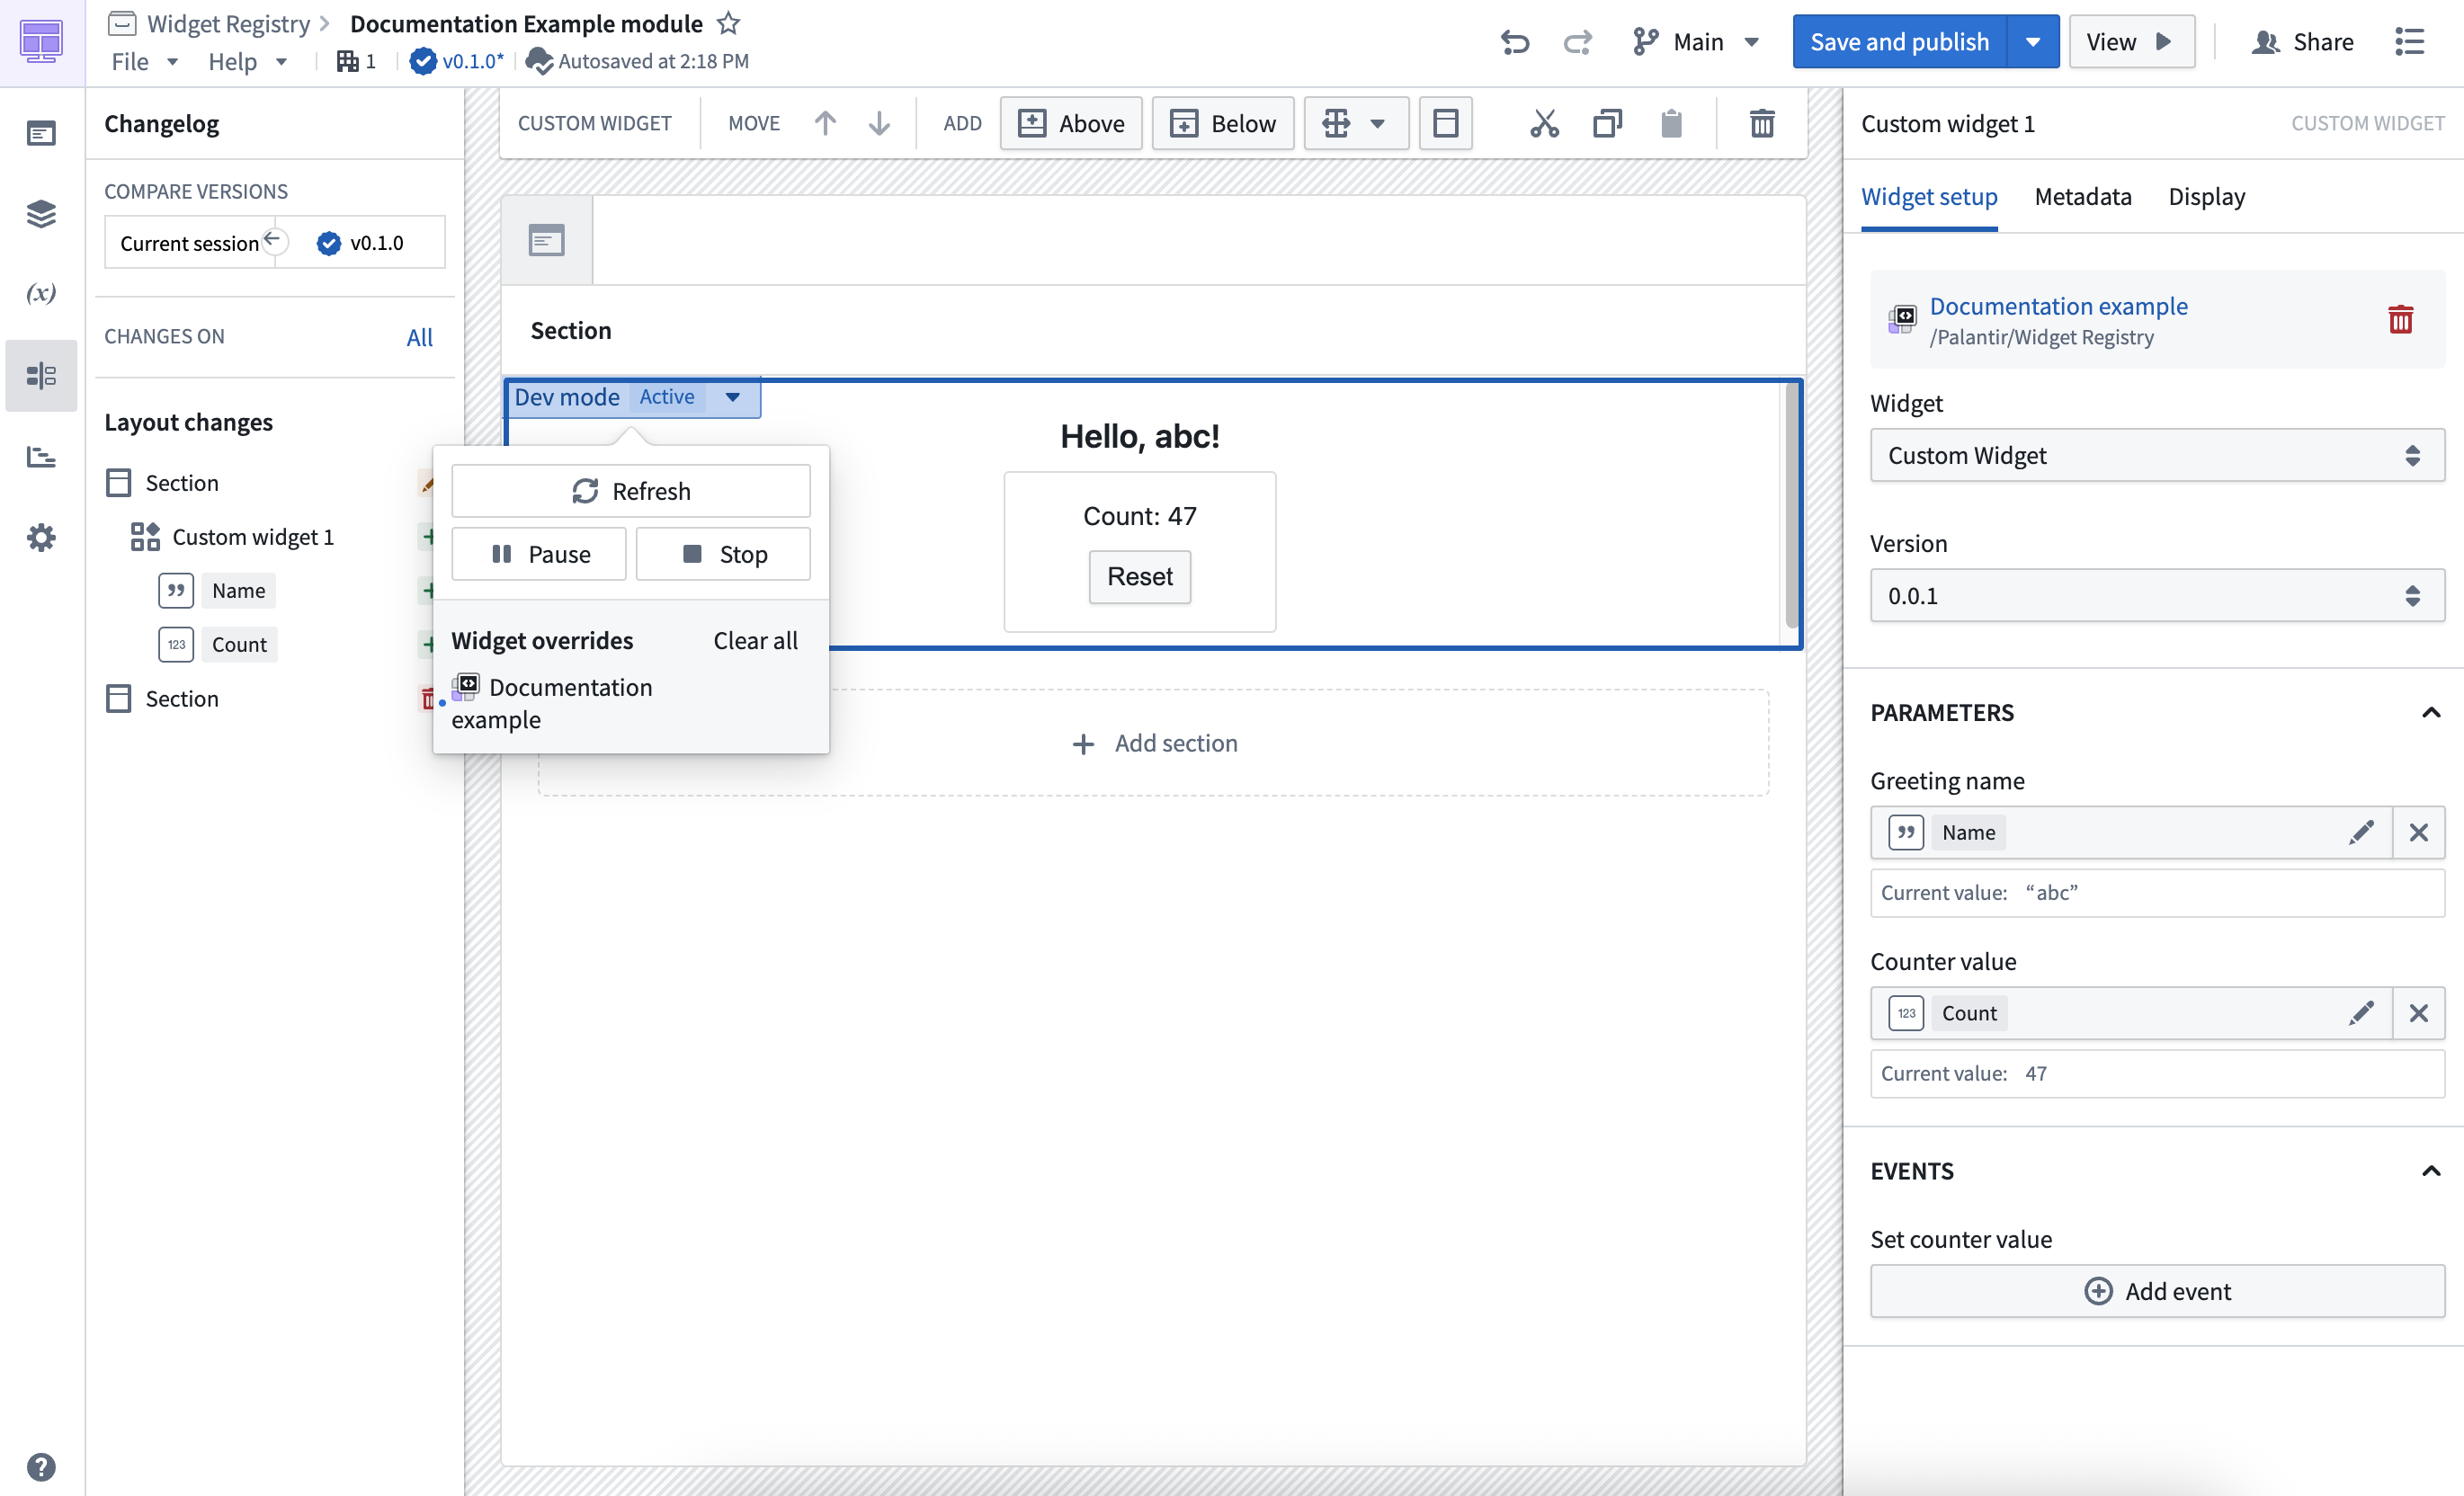
Task: Select Custom widget 1 in layout changes tree
Action: pos(252,537)
